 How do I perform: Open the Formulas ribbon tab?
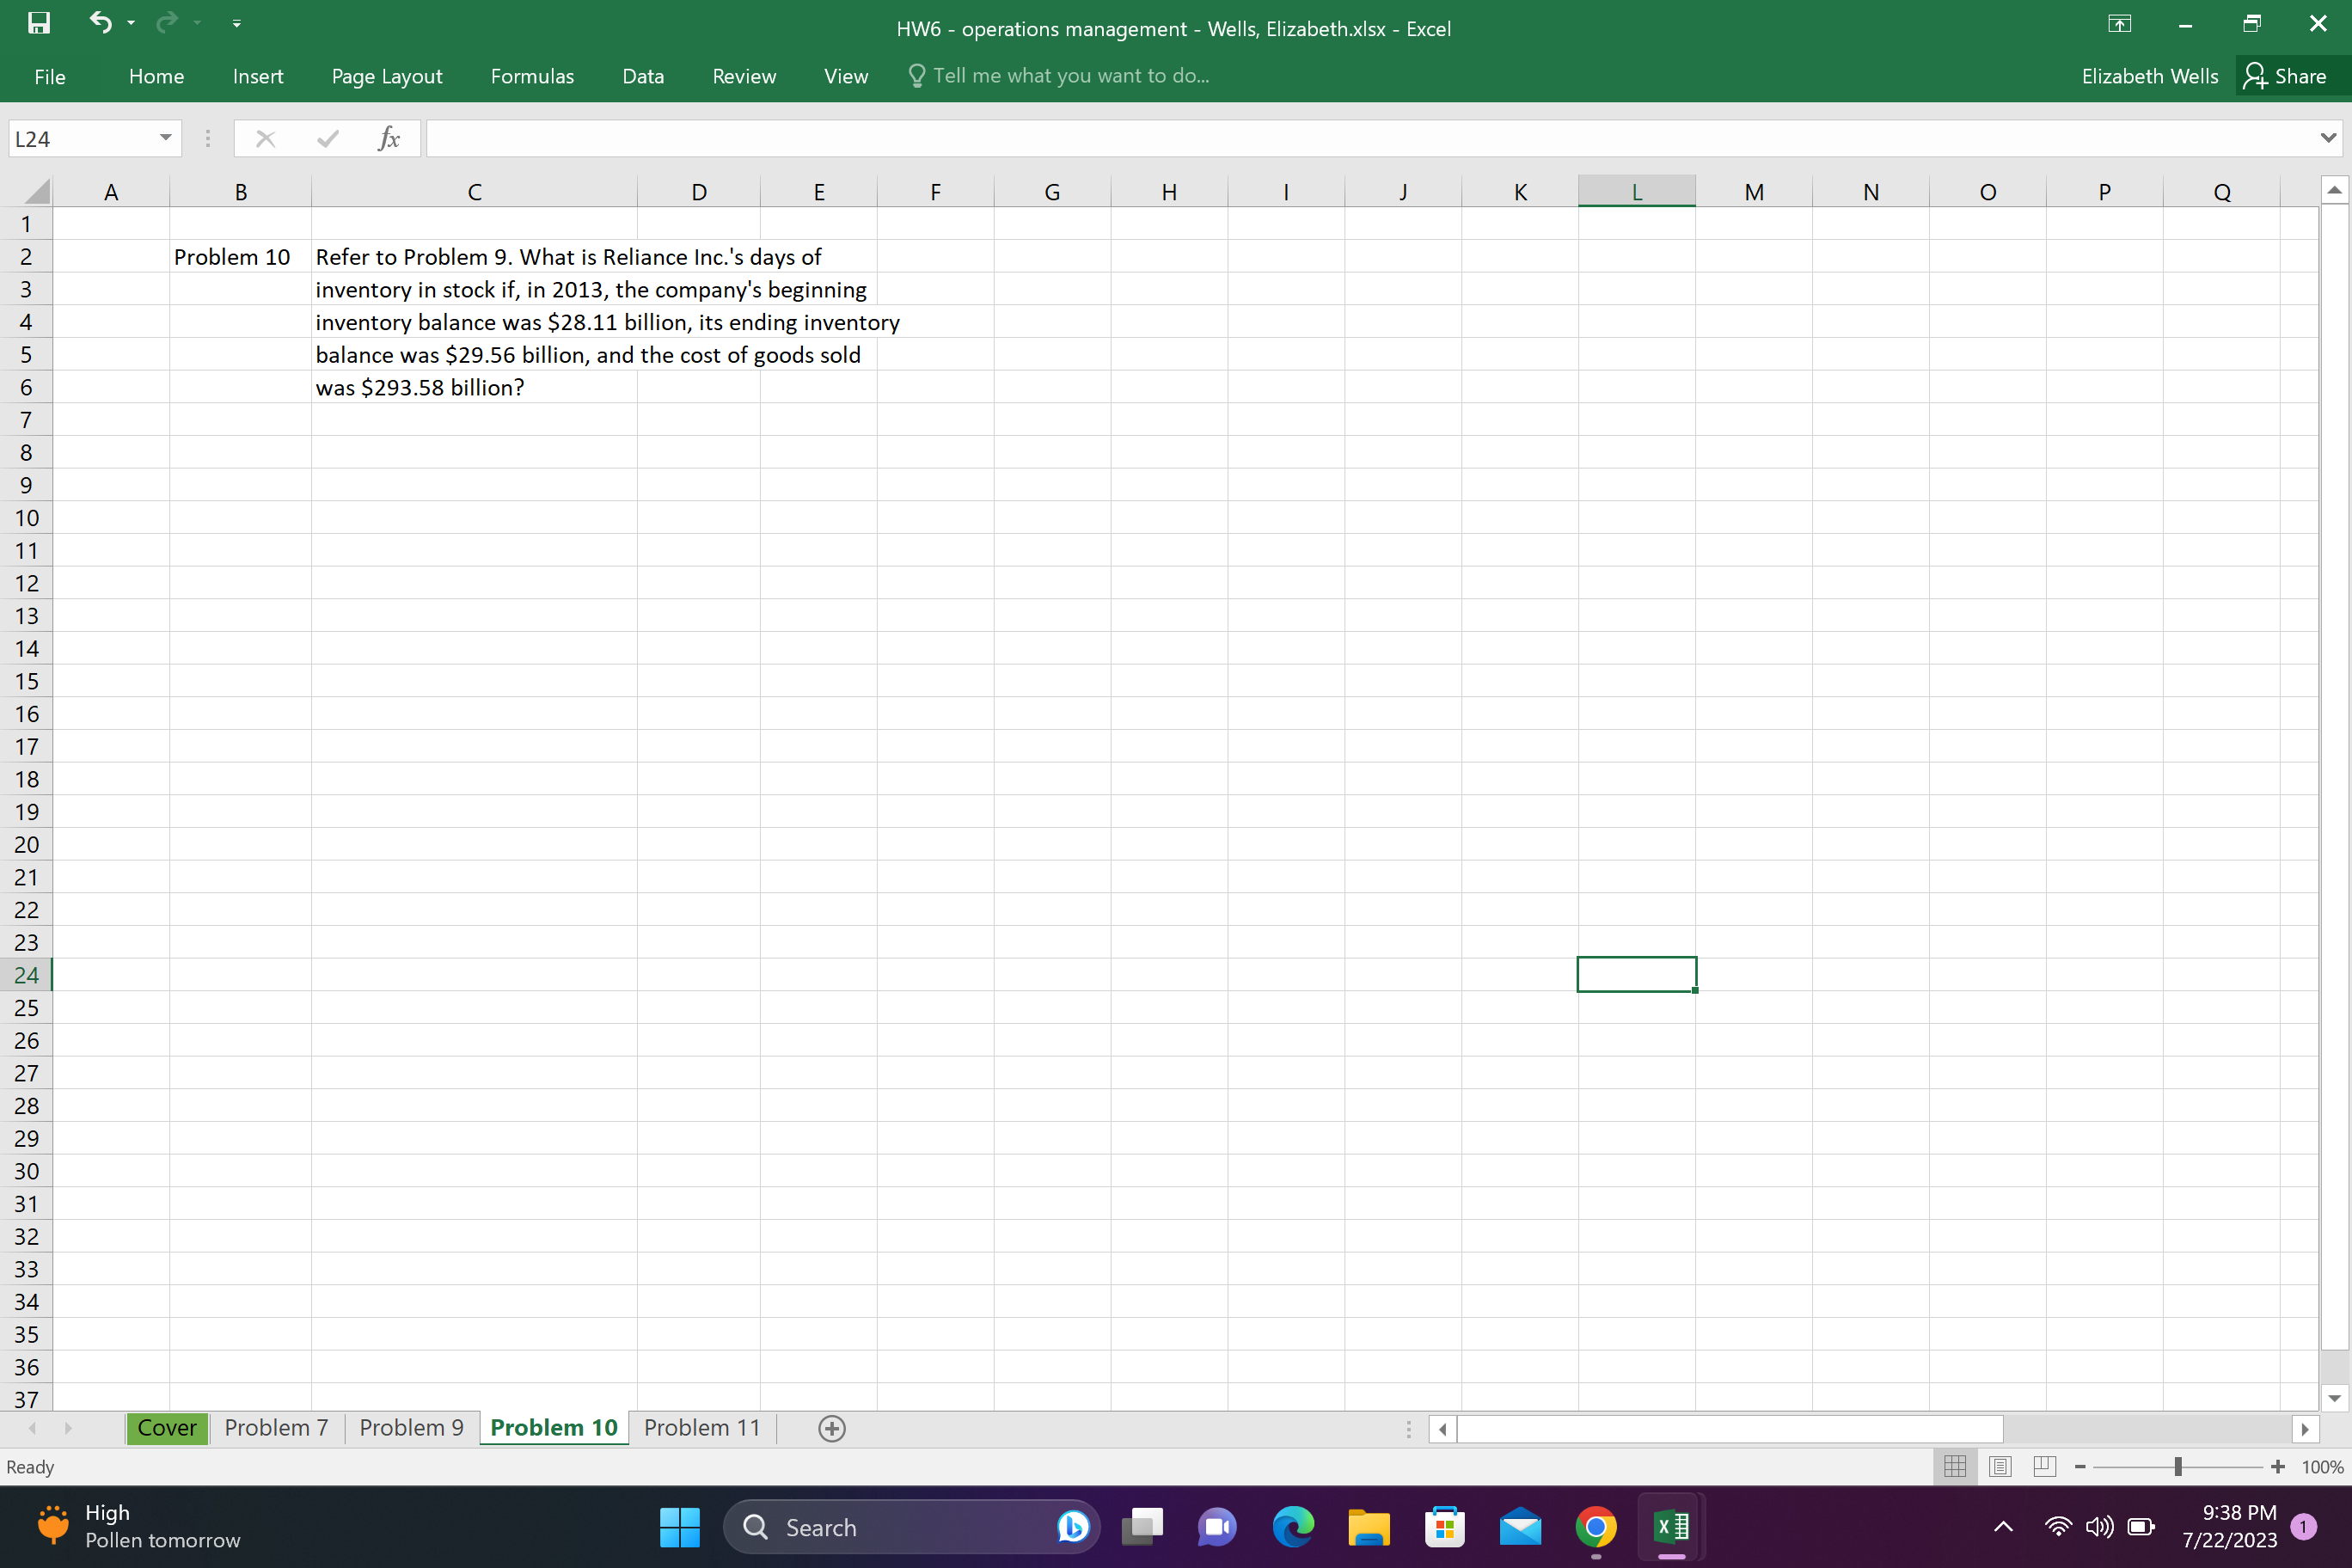tap(532, 75)
